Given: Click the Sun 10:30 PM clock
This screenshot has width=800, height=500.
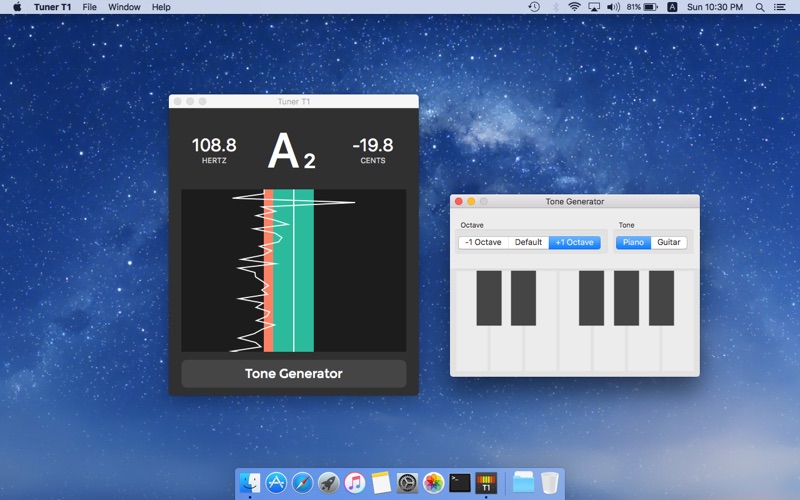Looking at the screenshot, I should 714,7.
